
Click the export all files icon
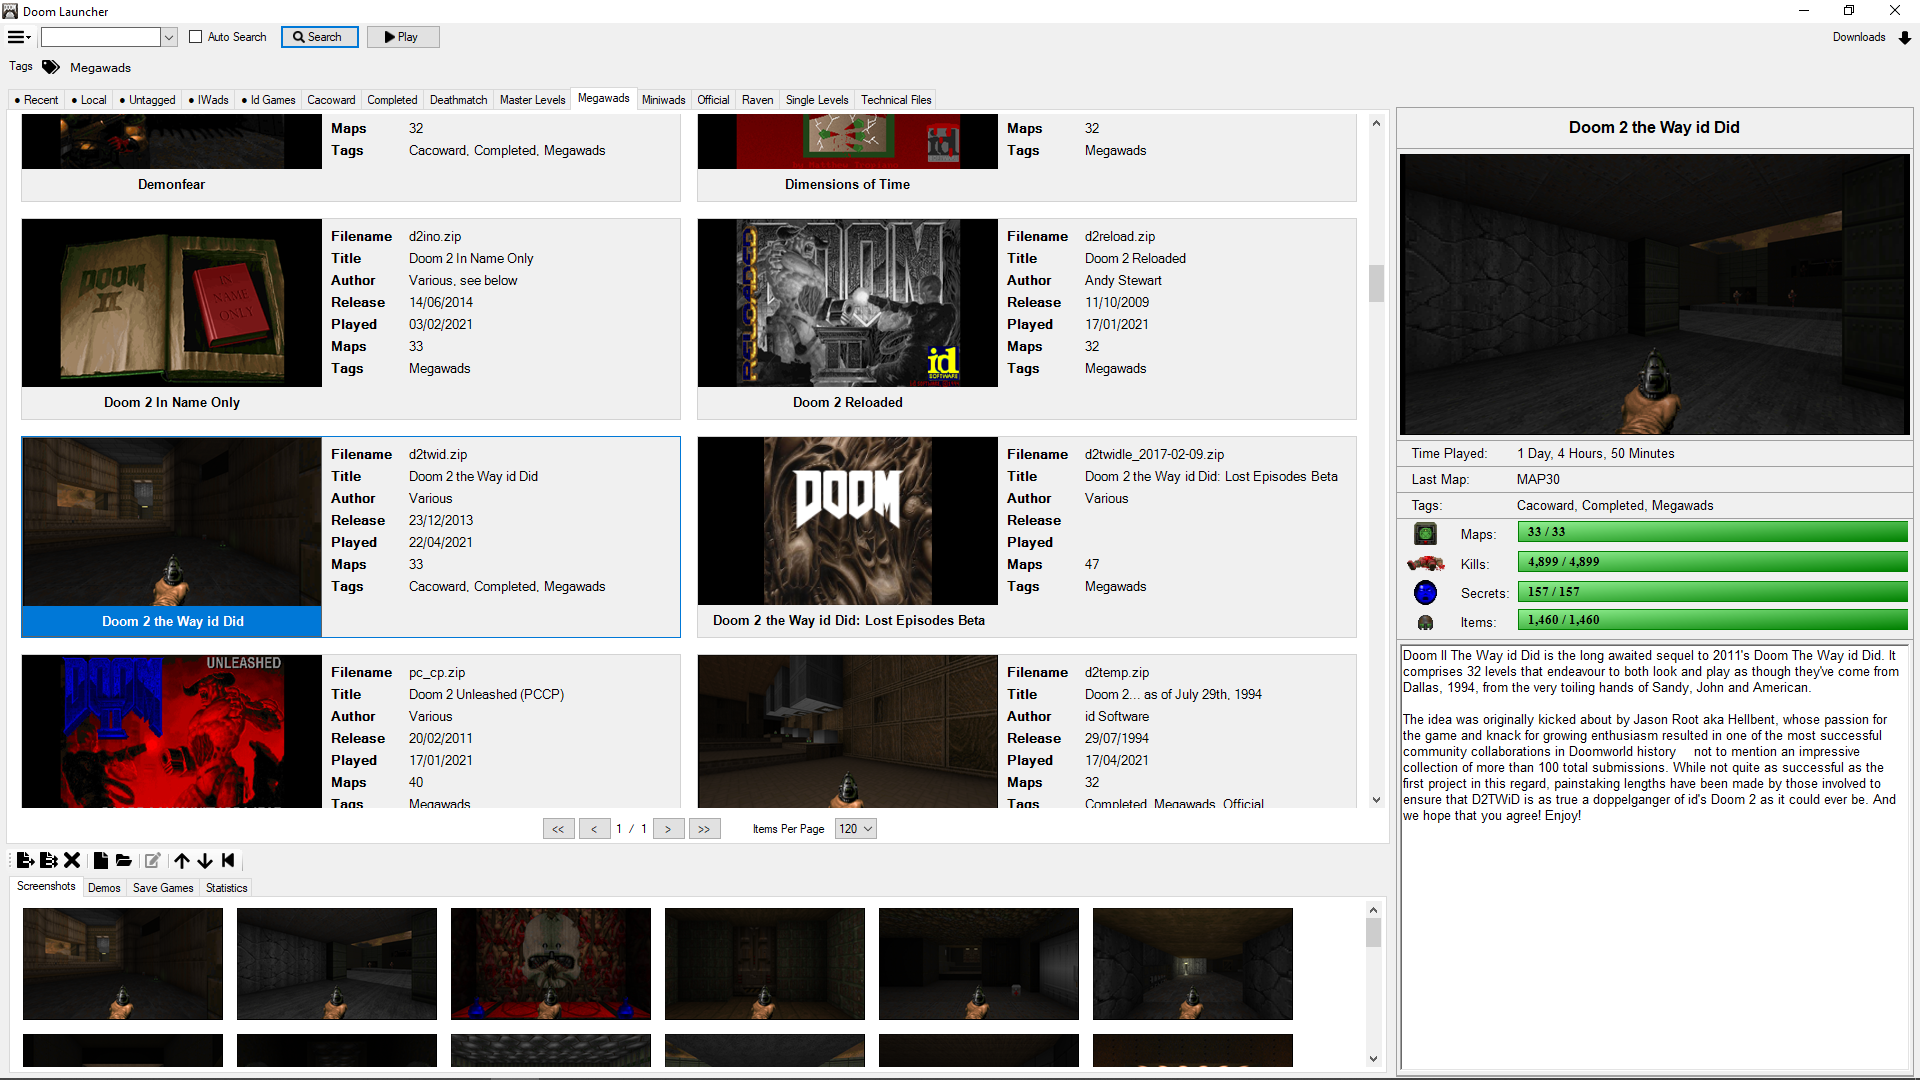point(48,860)
